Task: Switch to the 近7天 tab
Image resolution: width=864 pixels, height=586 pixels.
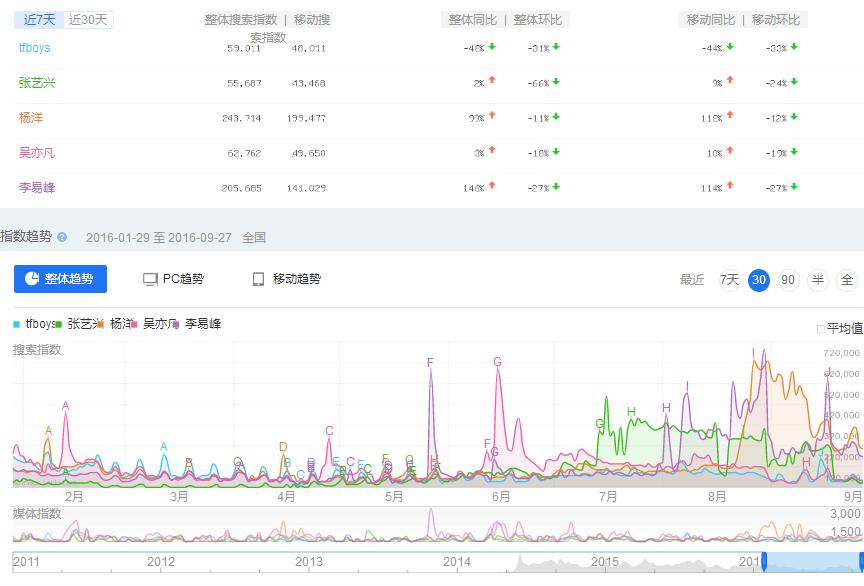Action: tap(39, 20)
